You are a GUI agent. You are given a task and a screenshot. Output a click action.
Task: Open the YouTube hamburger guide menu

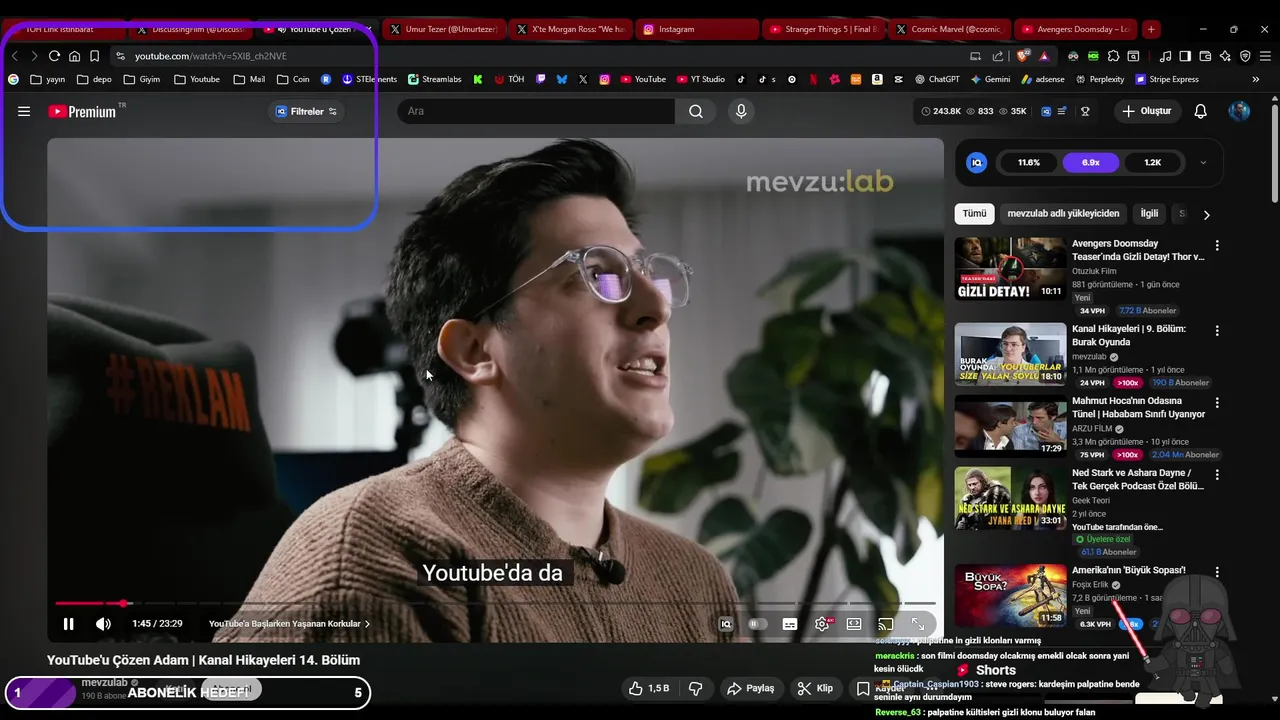[x=24, y=111]
